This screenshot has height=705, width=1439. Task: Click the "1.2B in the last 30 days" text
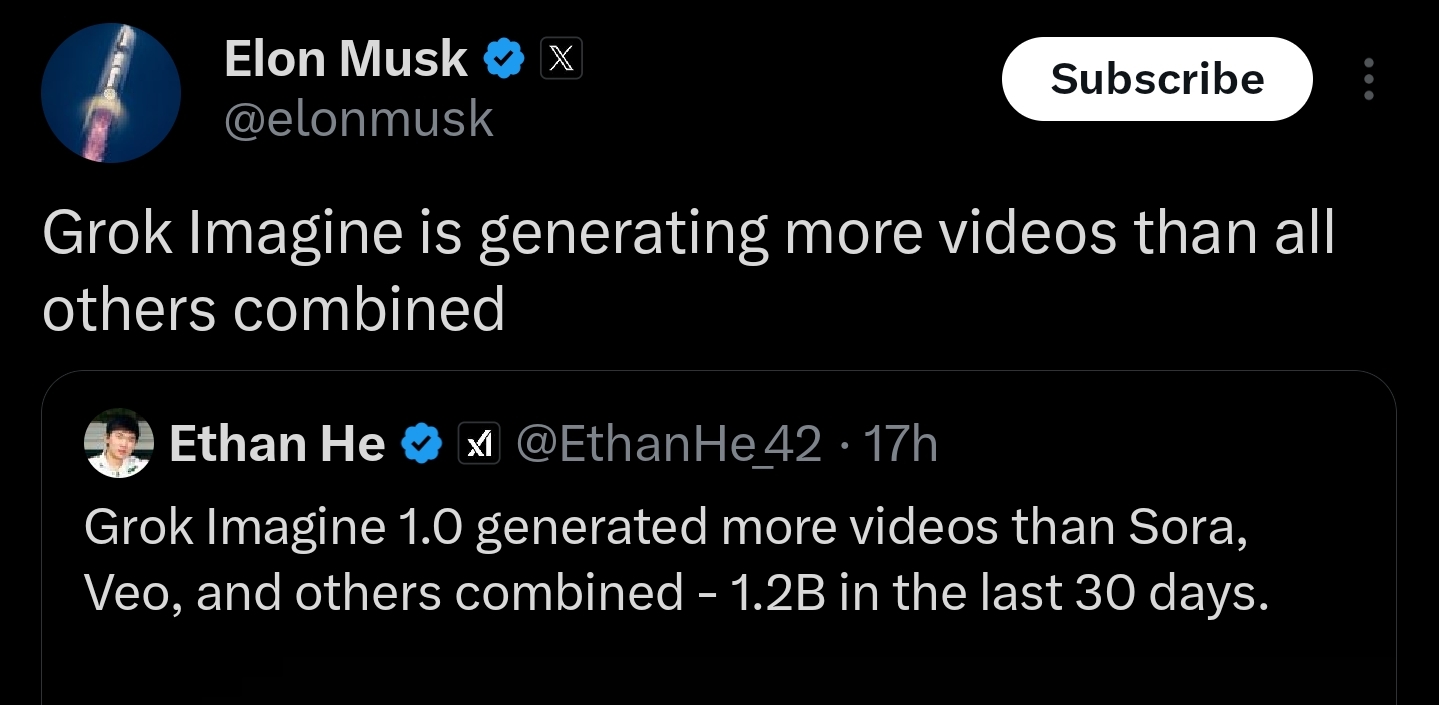point(999,593)
